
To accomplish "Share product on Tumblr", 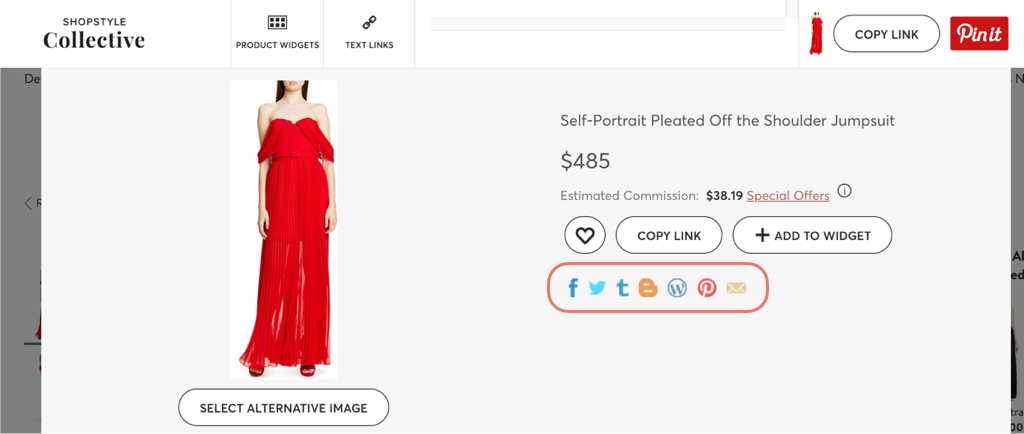I will (622, 288).
